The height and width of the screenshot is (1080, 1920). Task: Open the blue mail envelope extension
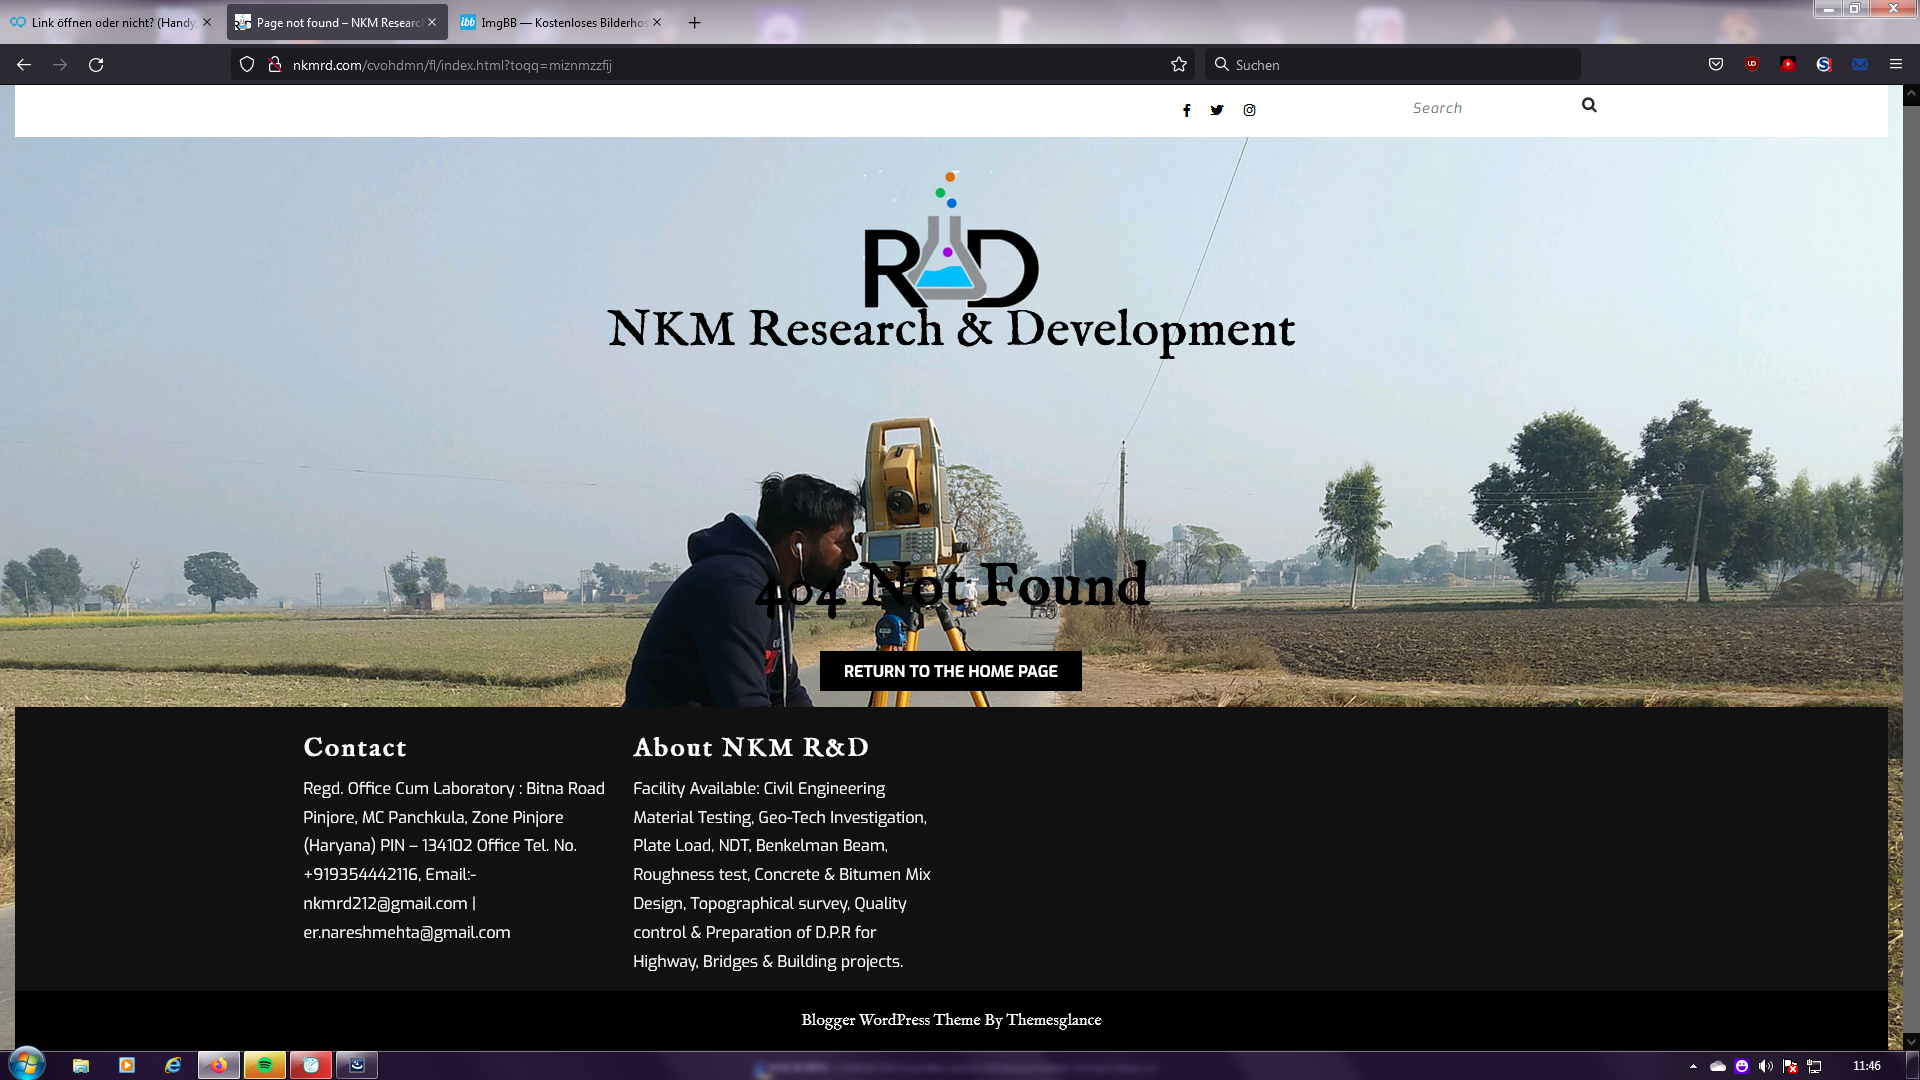1860,65
